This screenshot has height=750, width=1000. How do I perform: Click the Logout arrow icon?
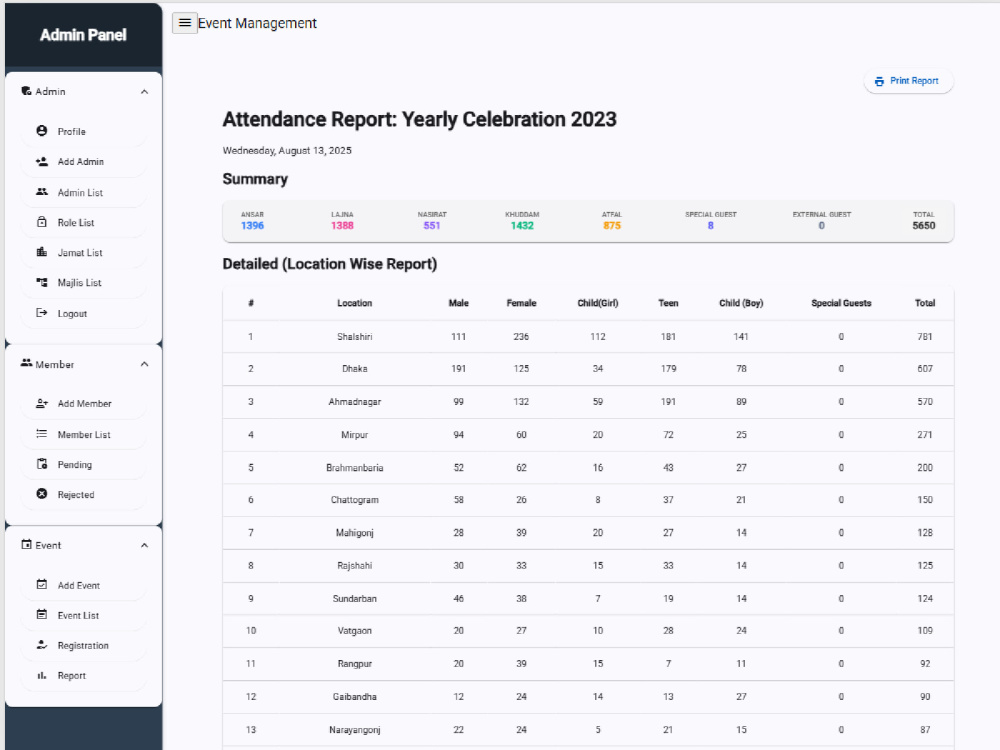(x=41, y=312)
